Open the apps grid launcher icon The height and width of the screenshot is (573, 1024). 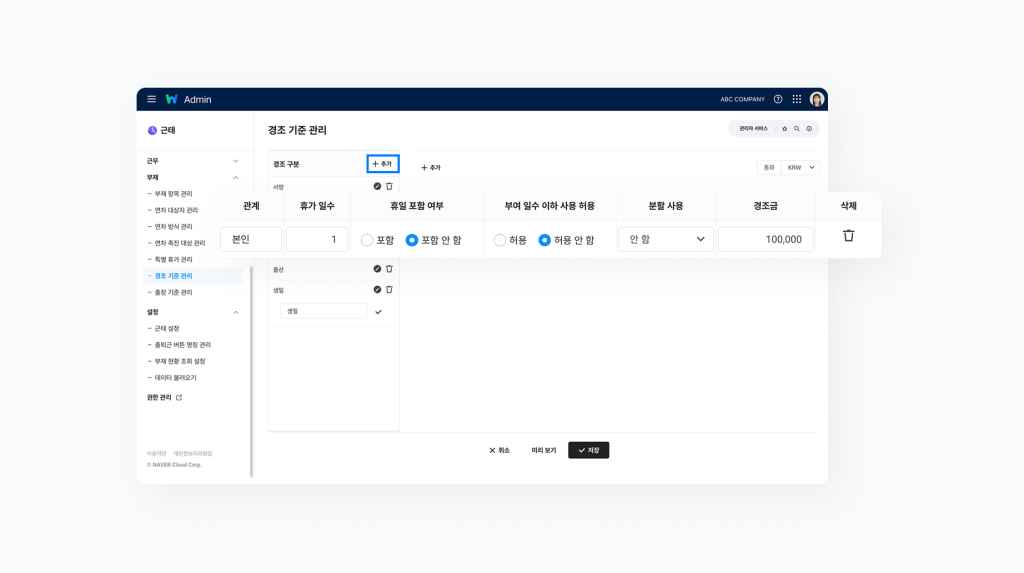(797, 99)
